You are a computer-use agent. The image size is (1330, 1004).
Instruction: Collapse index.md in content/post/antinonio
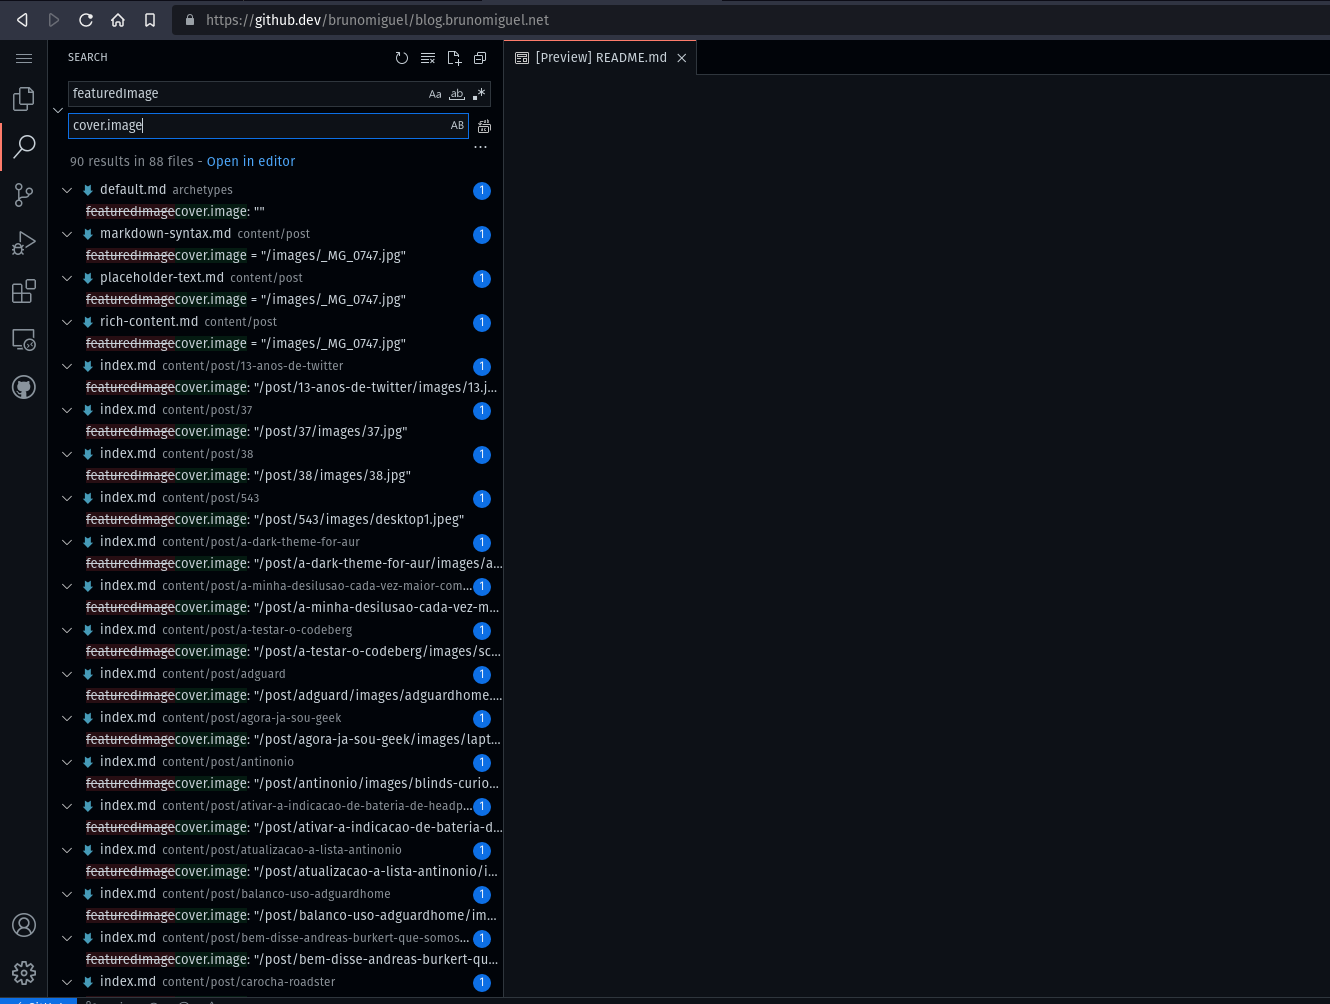[67, 762]
